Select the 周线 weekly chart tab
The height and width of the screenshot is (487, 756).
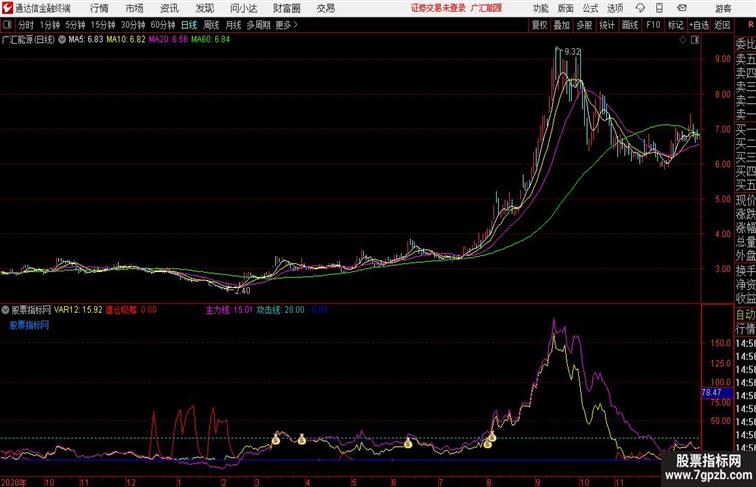211,25
